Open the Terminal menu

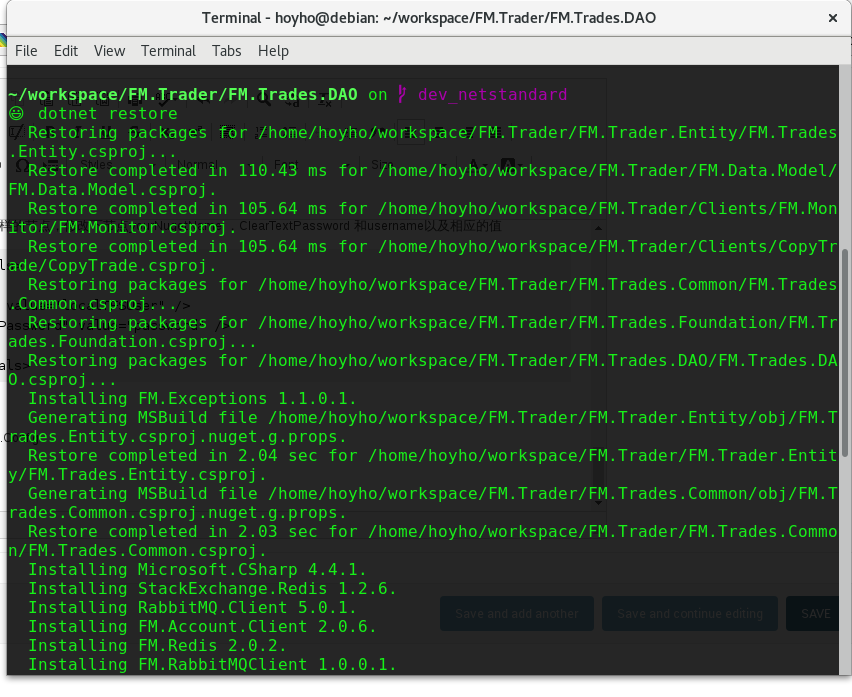coord(168,51)
